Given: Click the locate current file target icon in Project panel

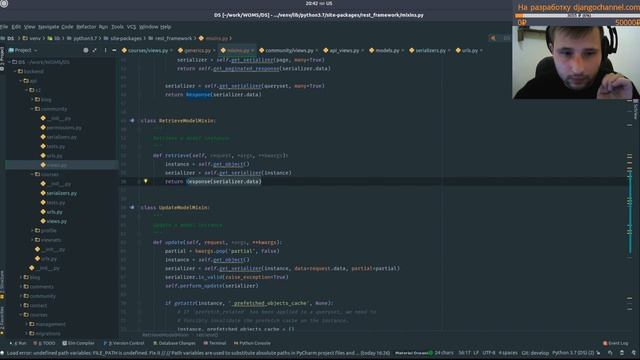Looking at the screenshot, I should tap(86, 50).
